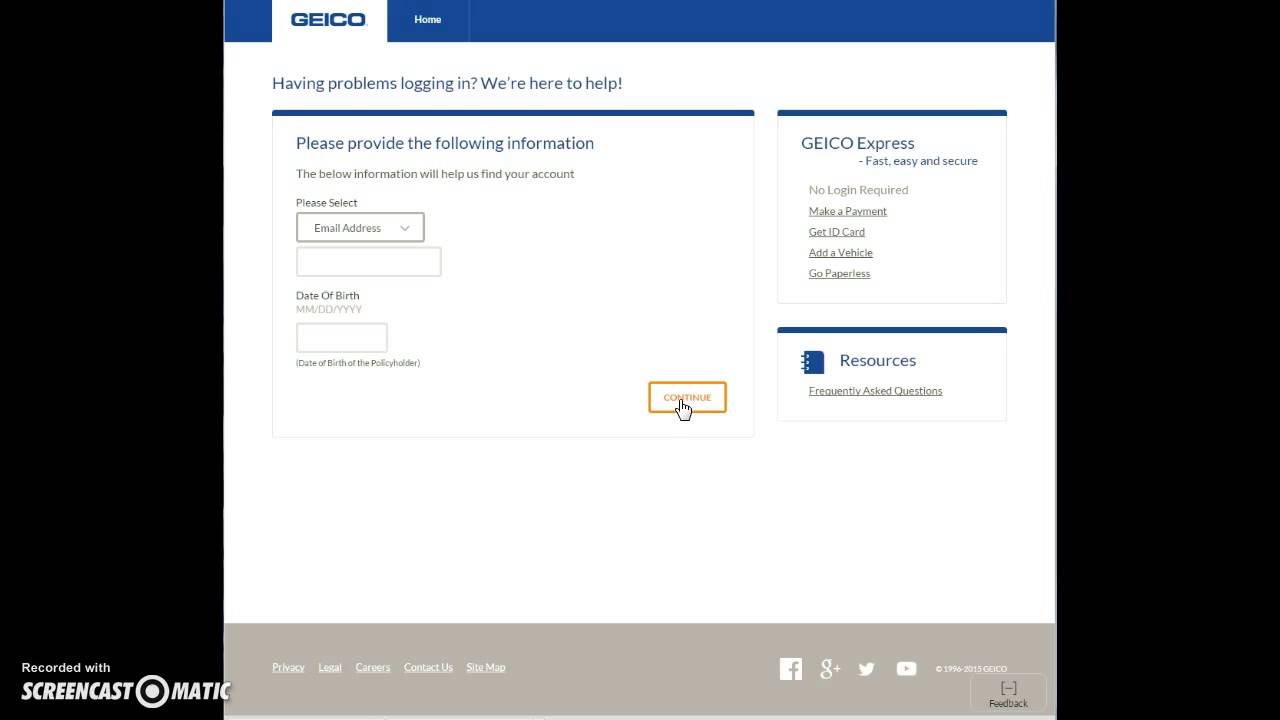The image size is (1280, 720).
Task: Click the 'GEICO Express' heading
Action: click(858, 143)
